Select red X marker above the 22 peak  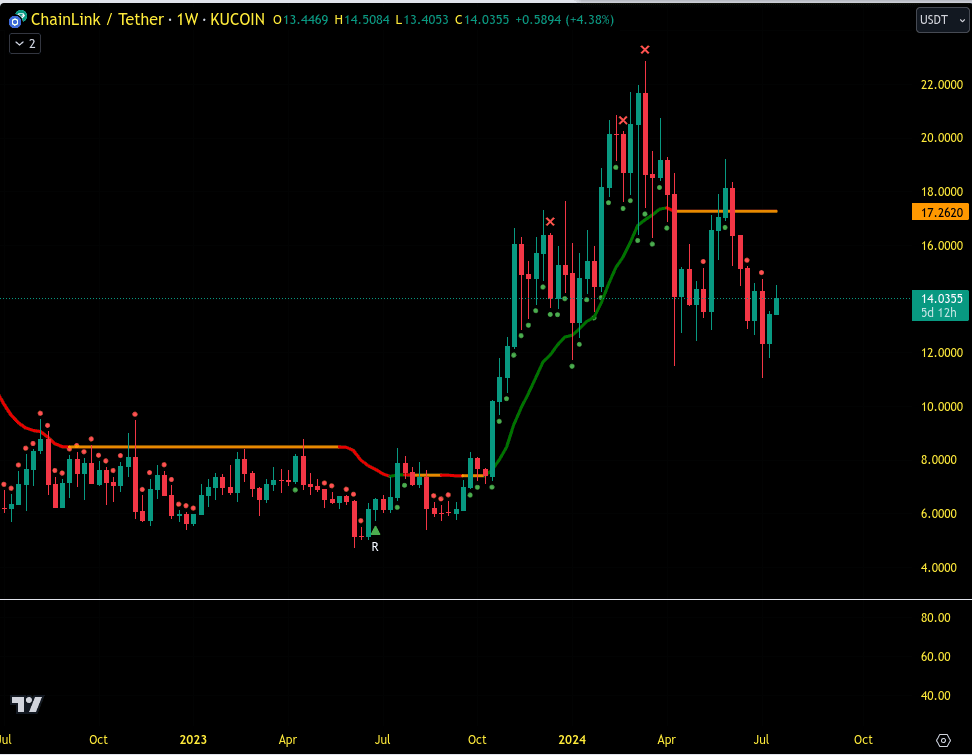click(x=645, y=50)
